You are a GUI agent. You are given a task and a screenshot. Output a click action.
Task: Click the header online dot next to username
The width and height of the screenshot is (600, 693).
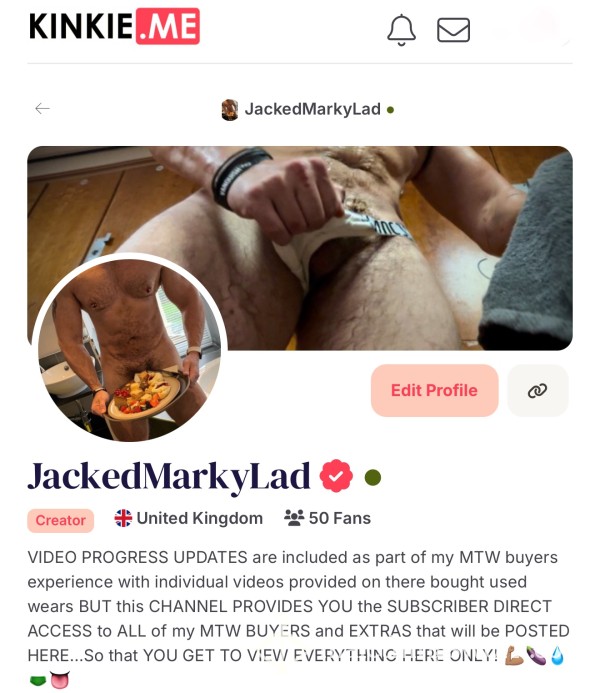click(x=390, y=110)
